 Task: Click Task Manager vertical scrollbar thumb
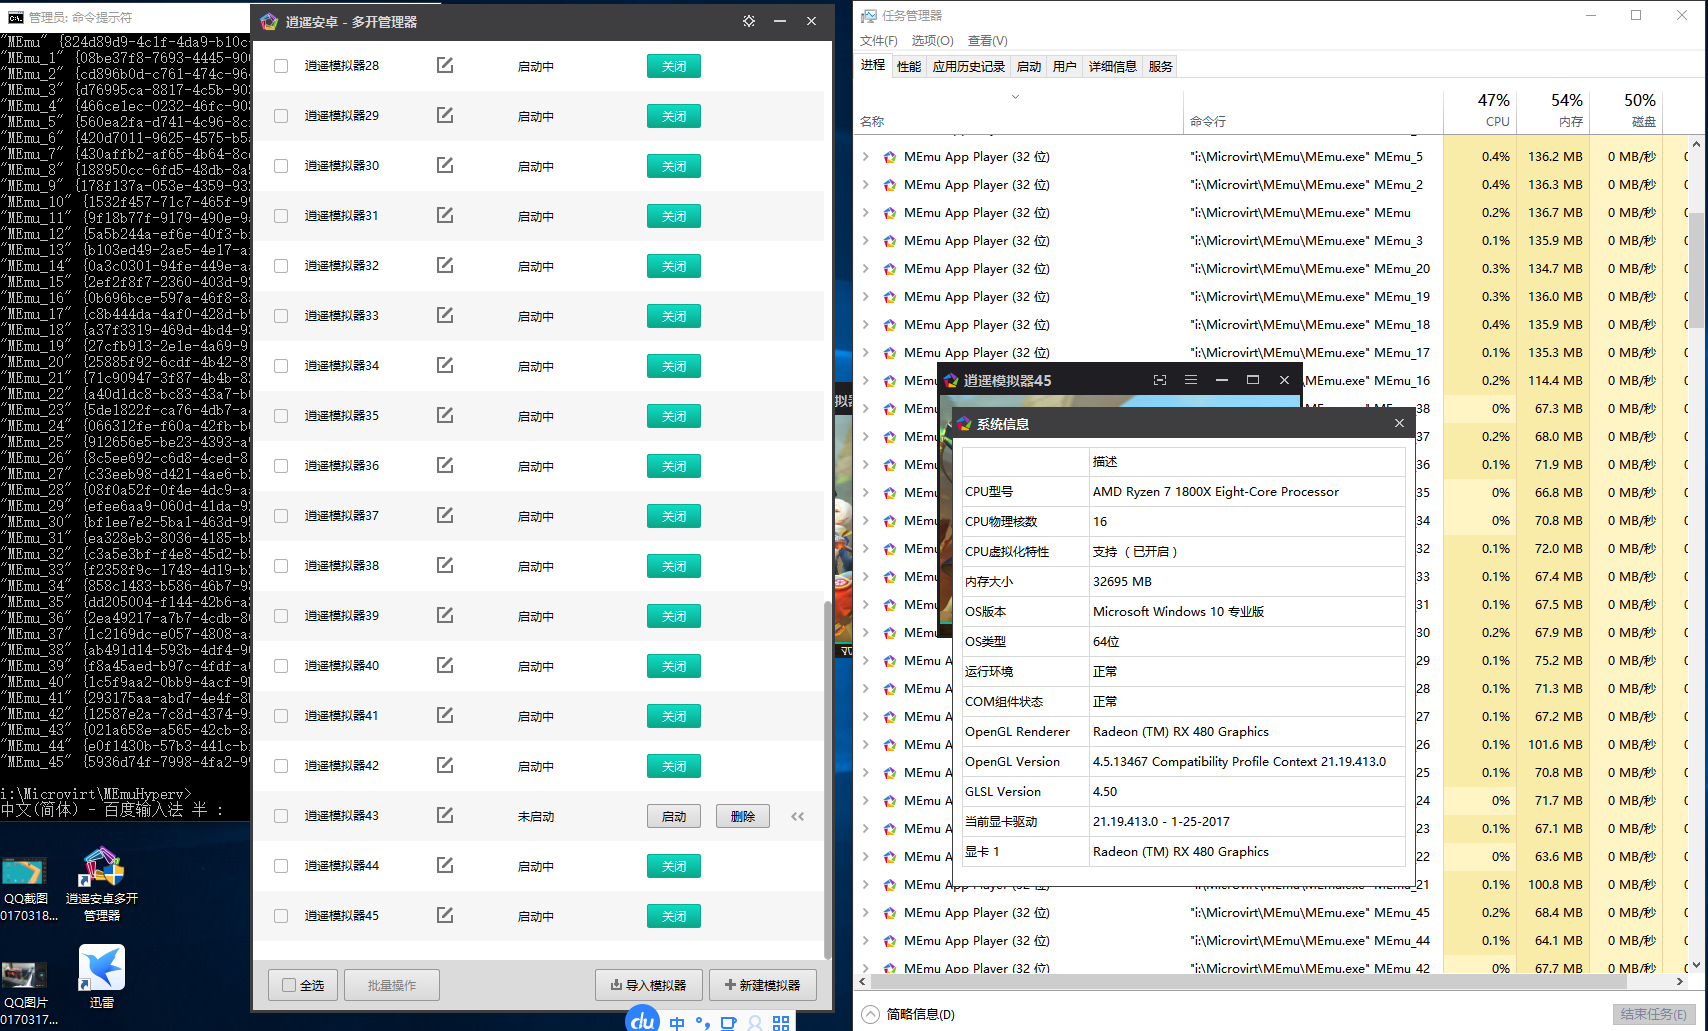tap(1695, 268)
